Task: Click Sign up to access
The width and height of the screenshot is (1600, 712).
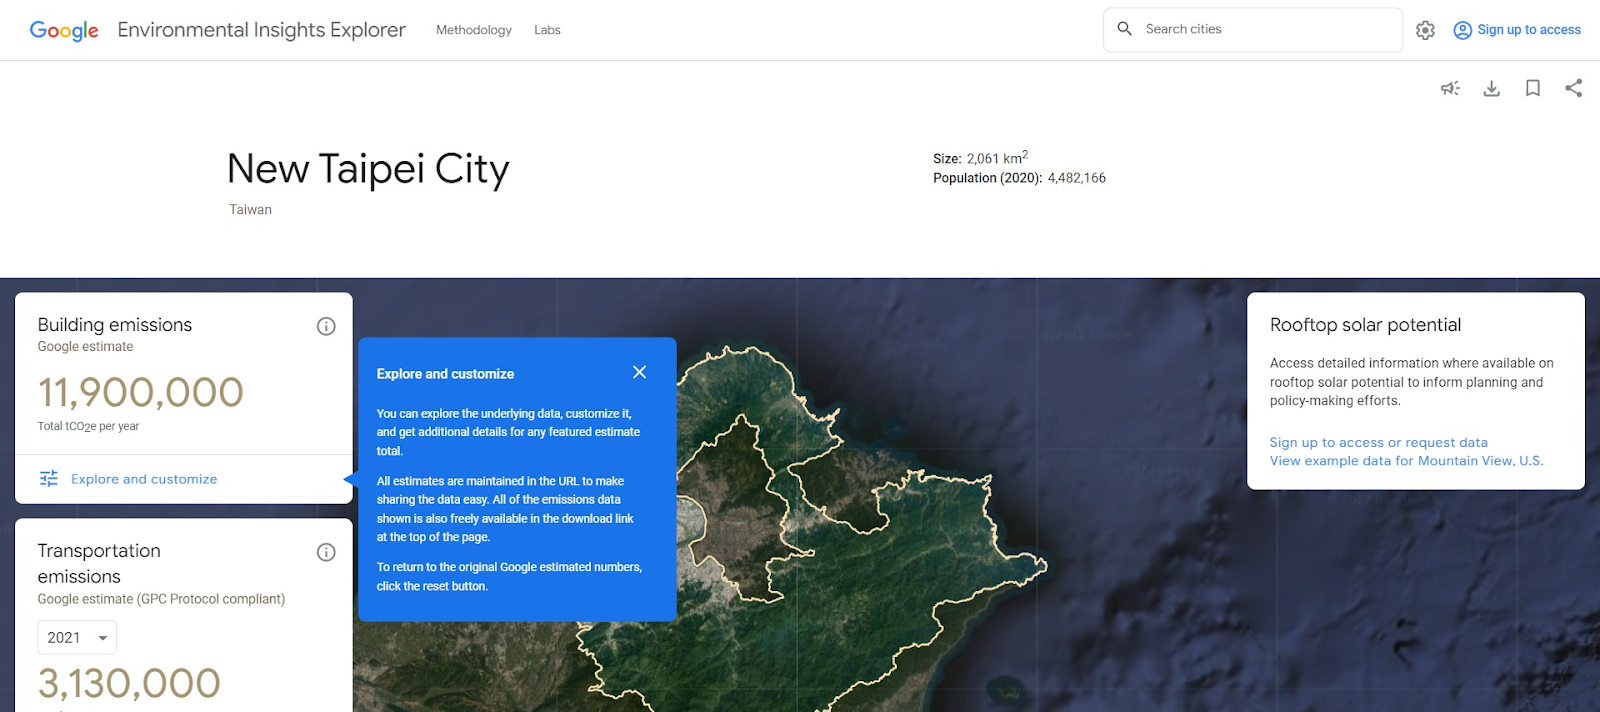Action: [x=1517, y=30]
